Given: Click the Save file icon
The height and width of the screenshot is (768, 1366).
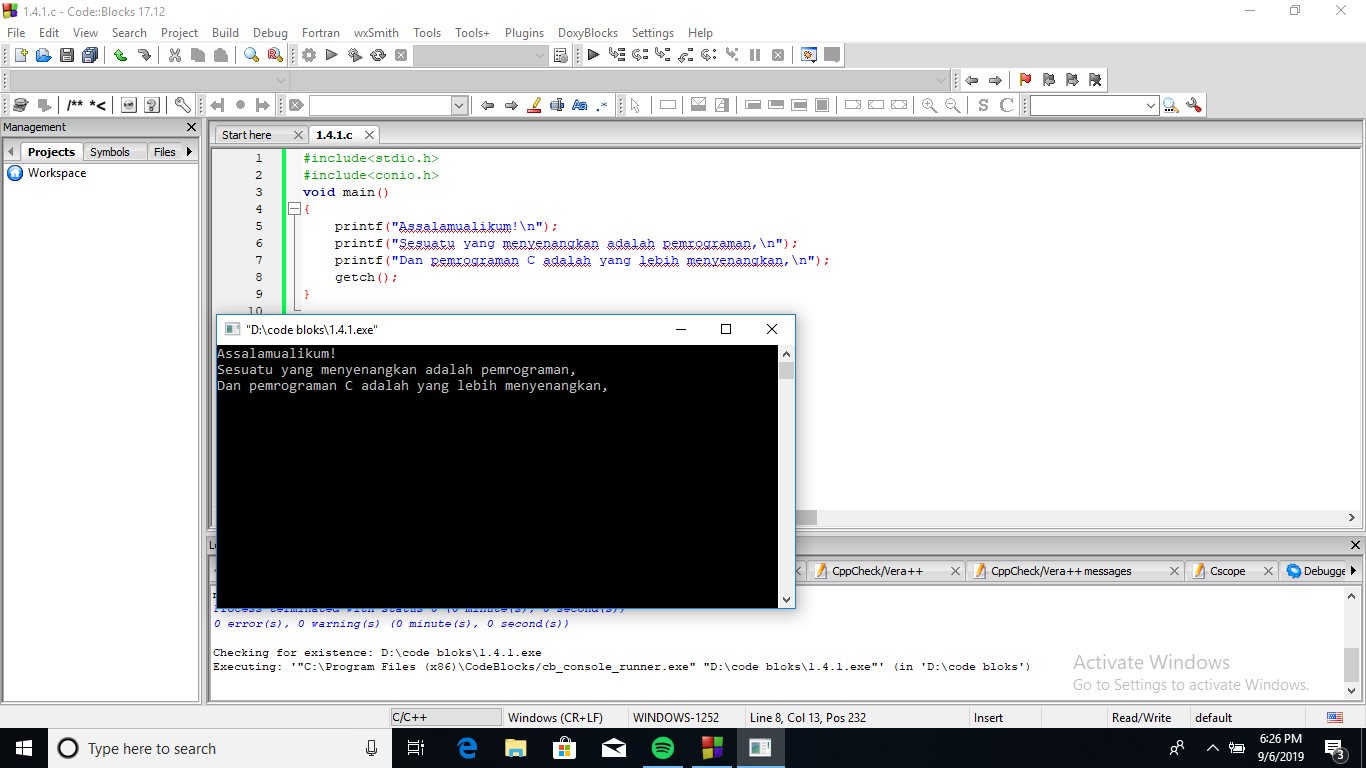Looking at the screenshot, I should [66, 56].
